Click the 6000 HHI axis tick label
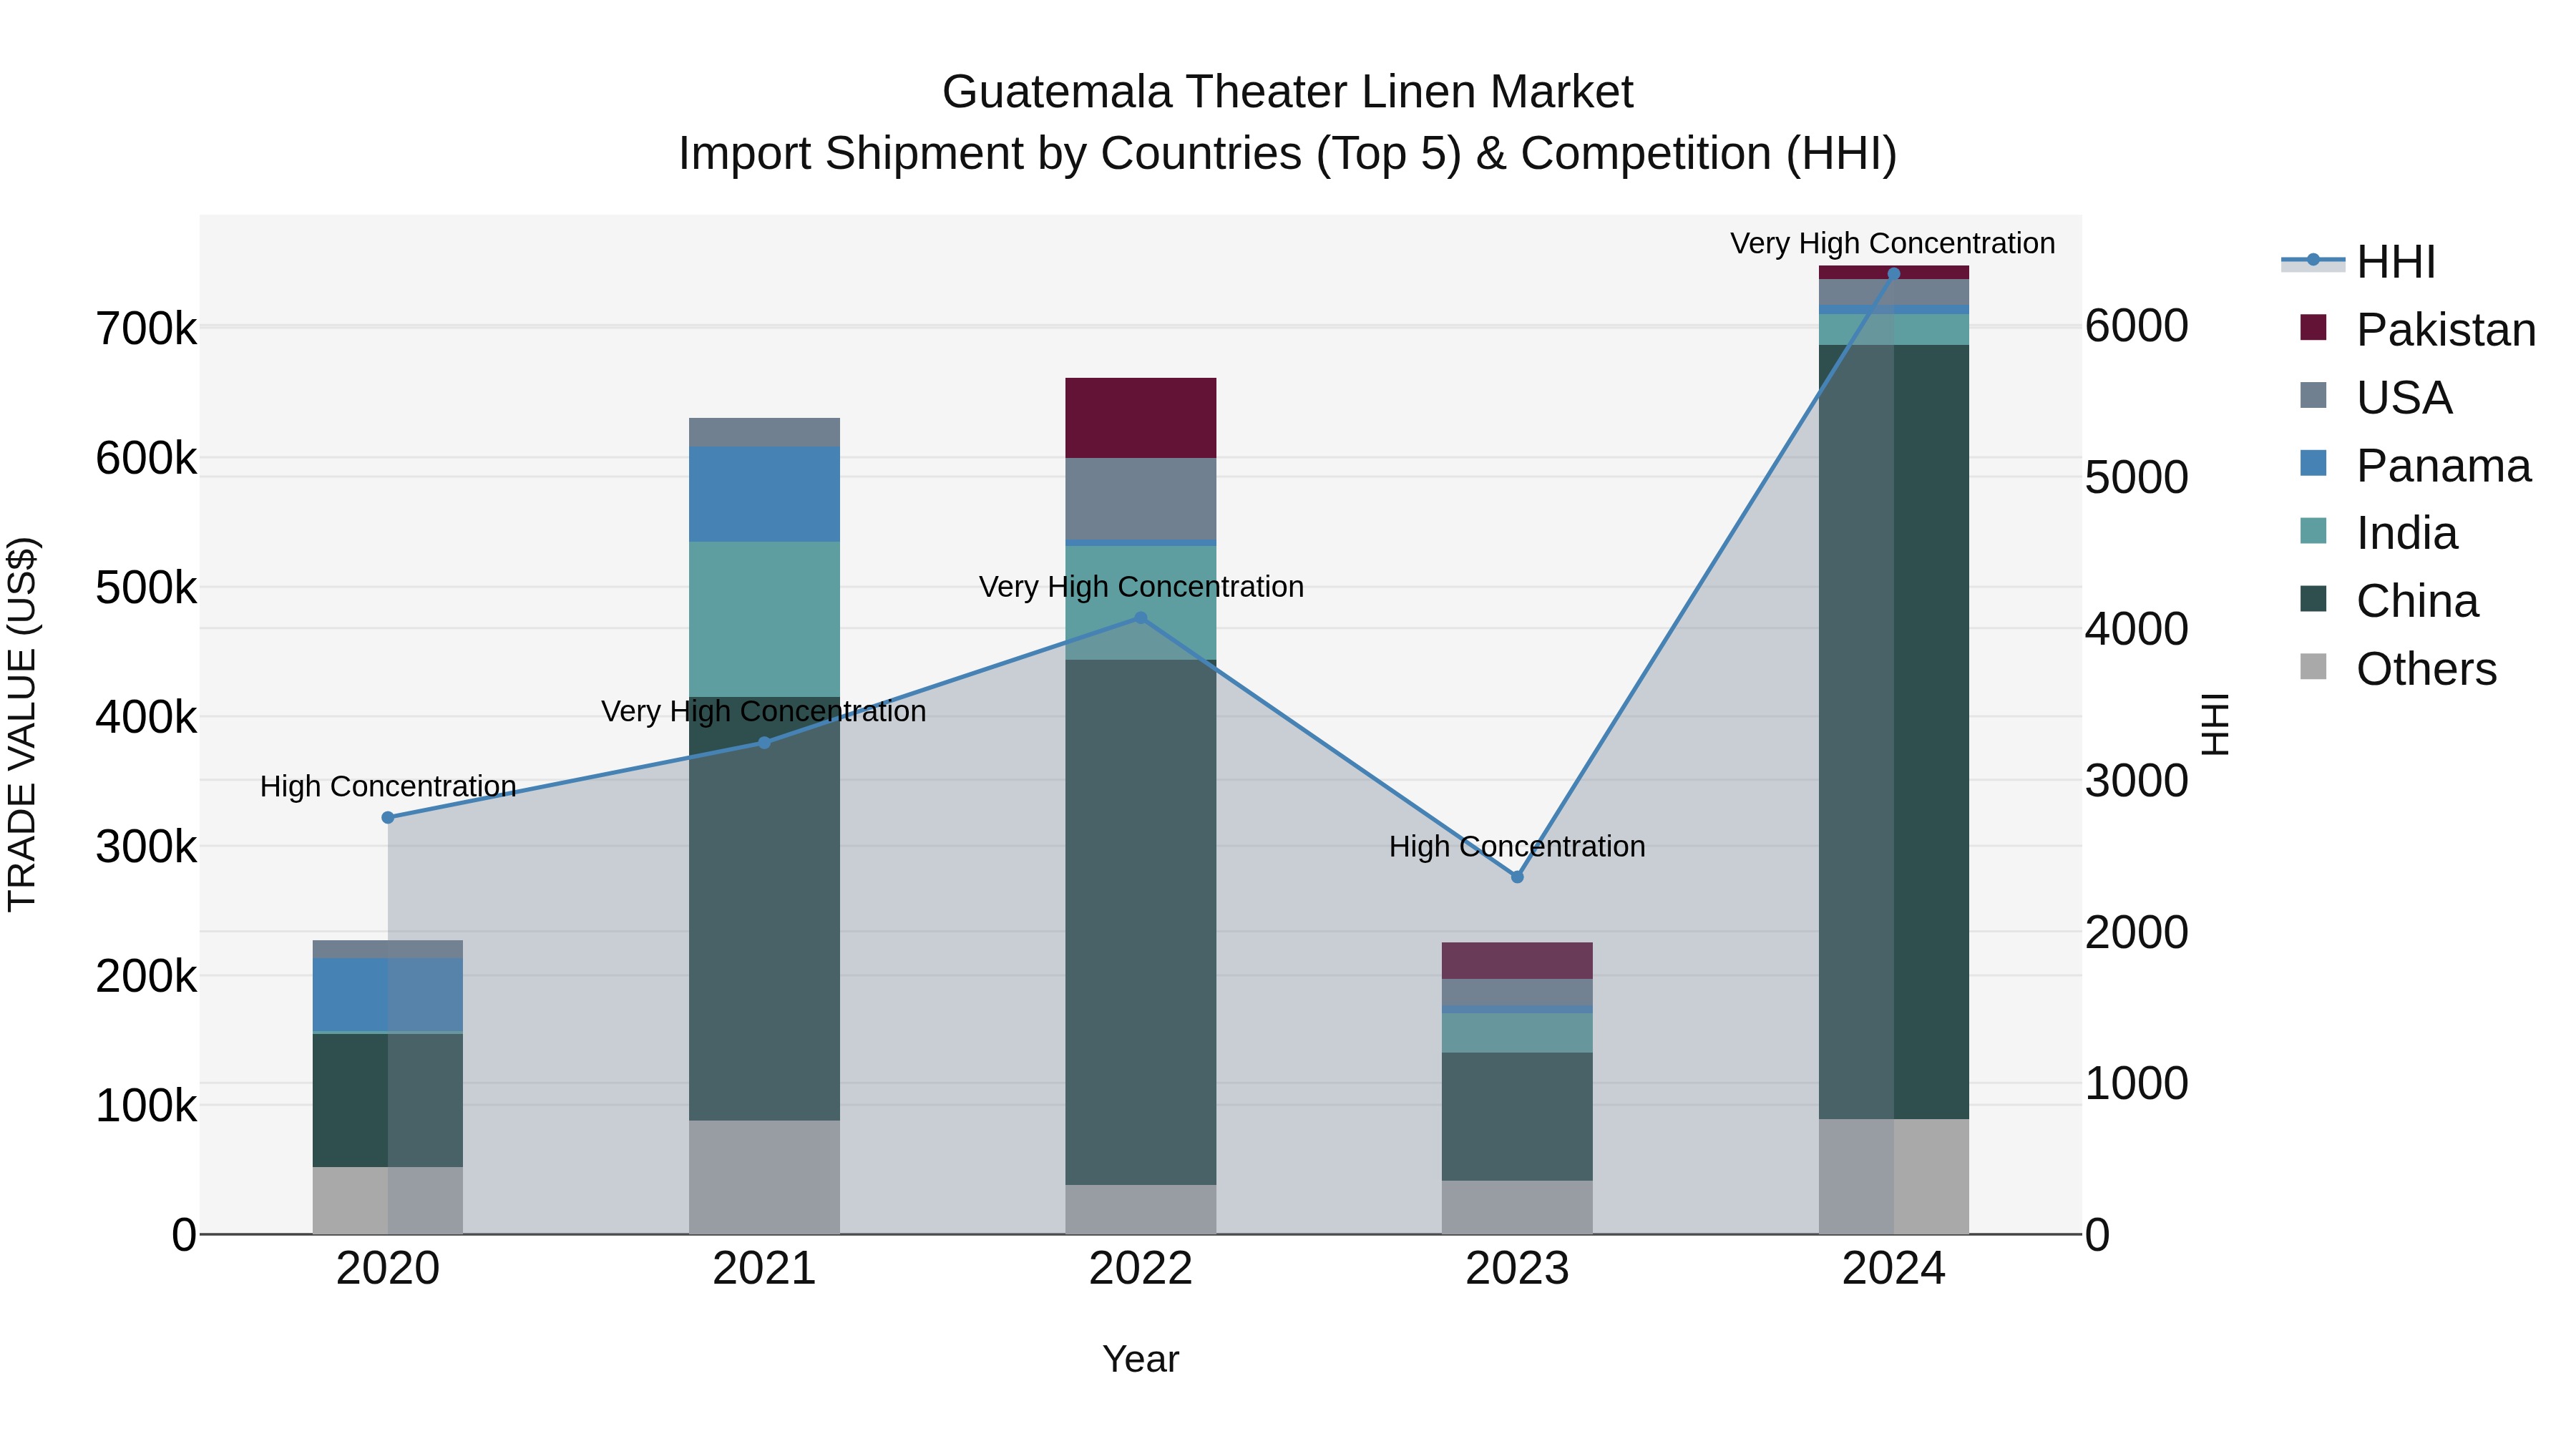The height and width of the screenshot is (1449, 2576). tap(2137, 326)
